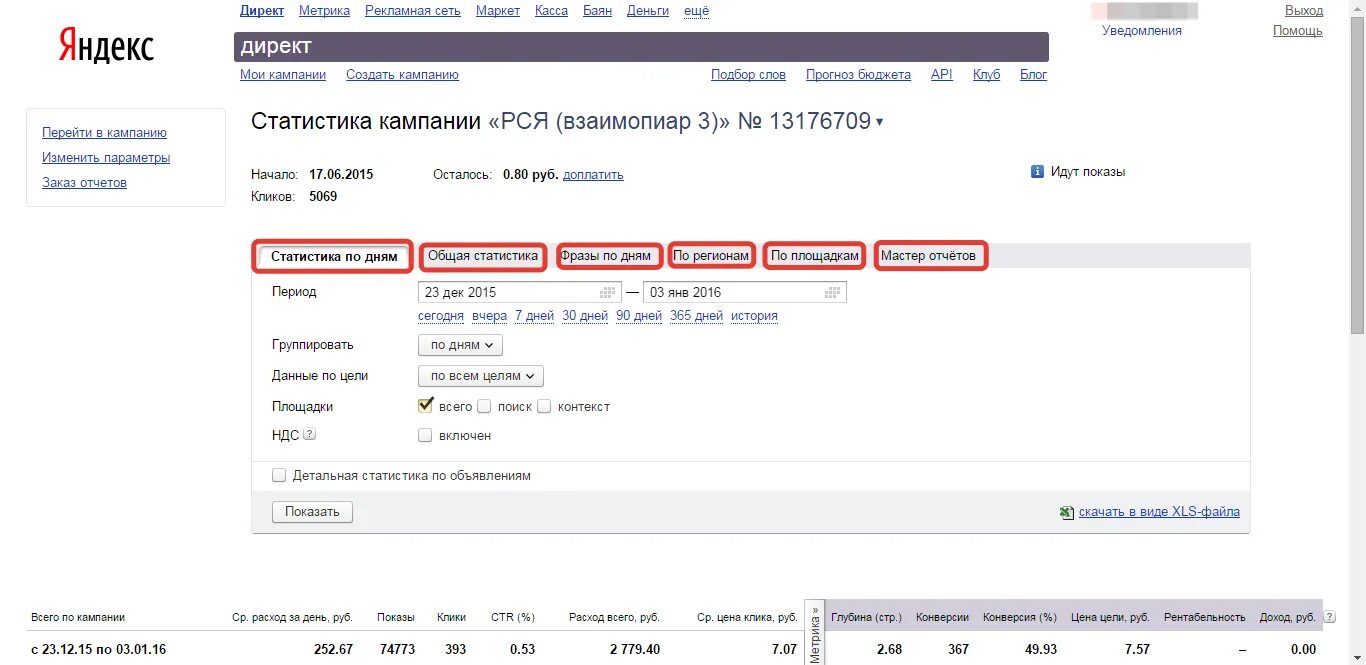Open Группировать по дням dropdown
This screenshot has width=1366, height=665.
[x=460, y=345]
